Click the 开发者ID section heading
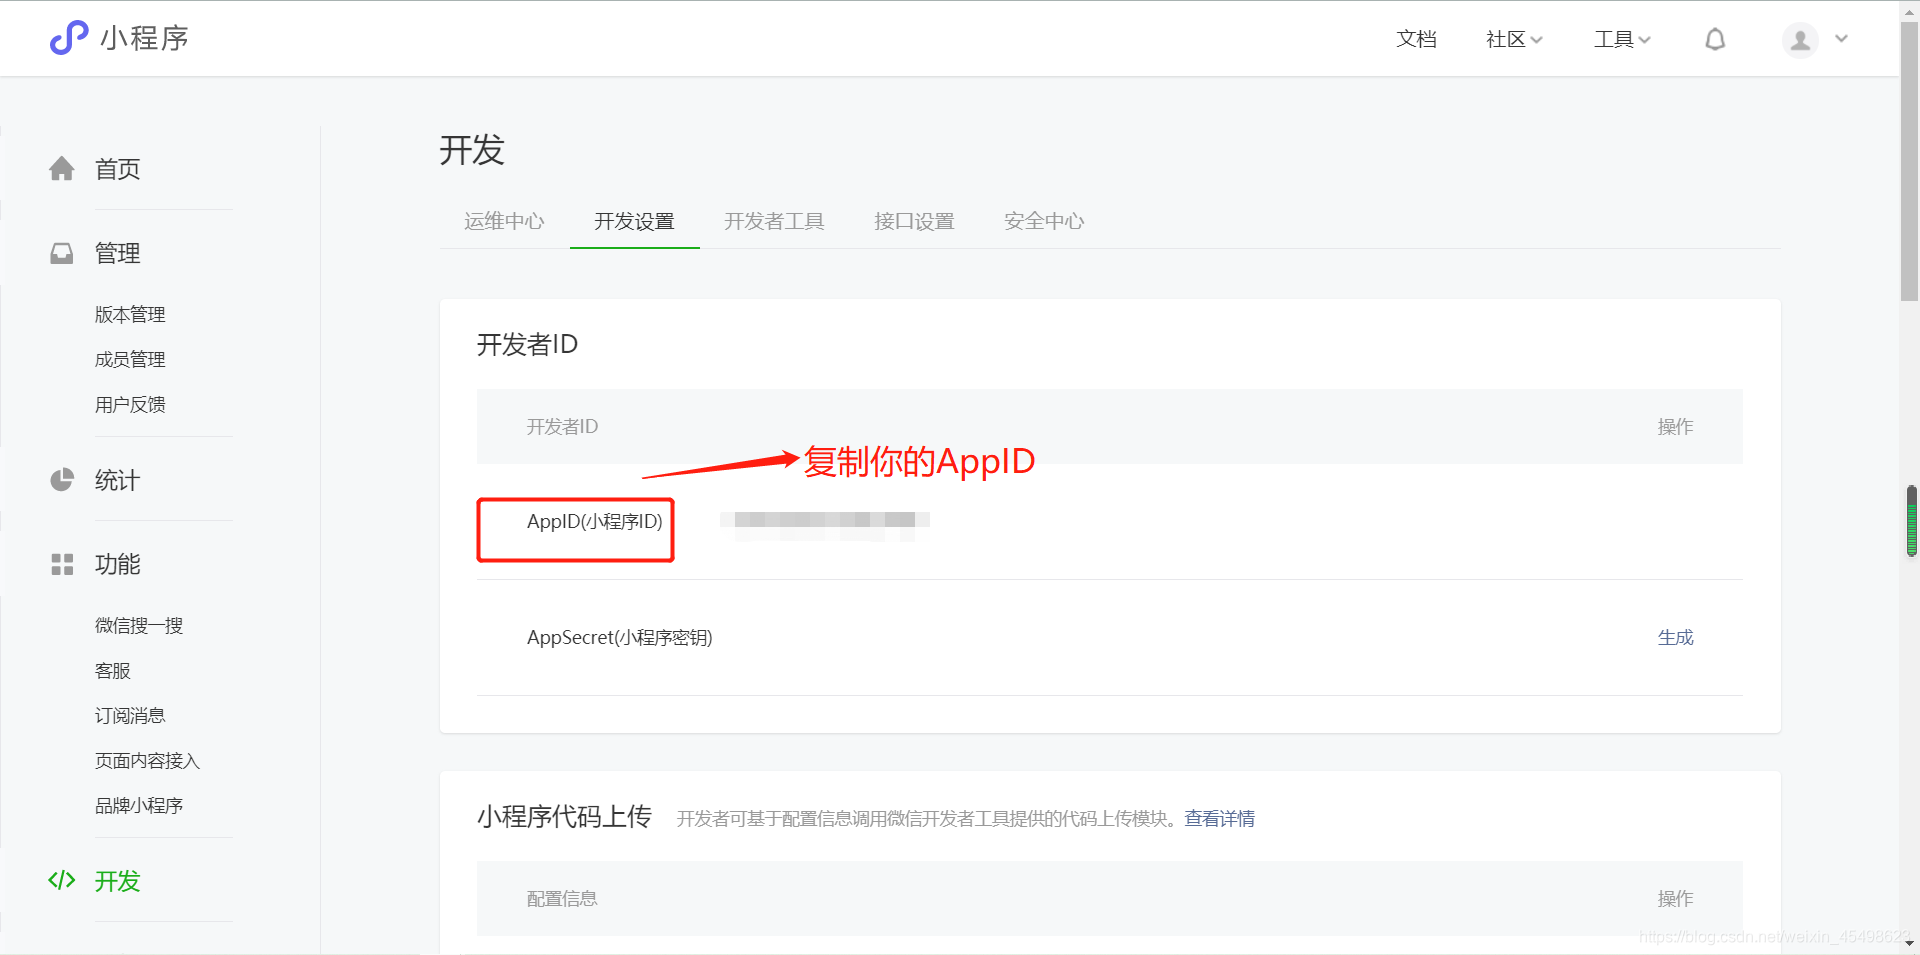The height and width of the screenshot is (955, 1920). click(527, 344)
